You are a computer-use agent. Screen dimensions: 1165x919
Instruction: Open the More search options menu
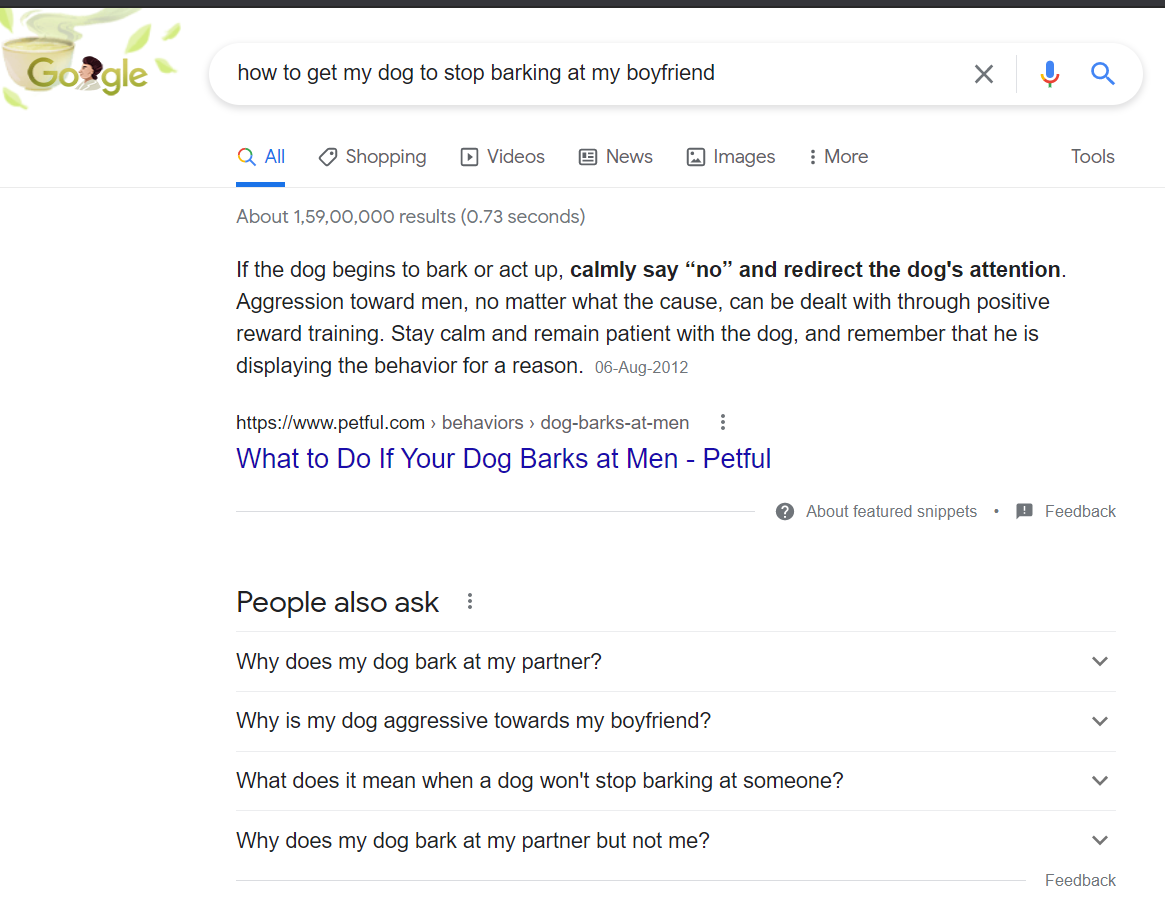point(838,157)
